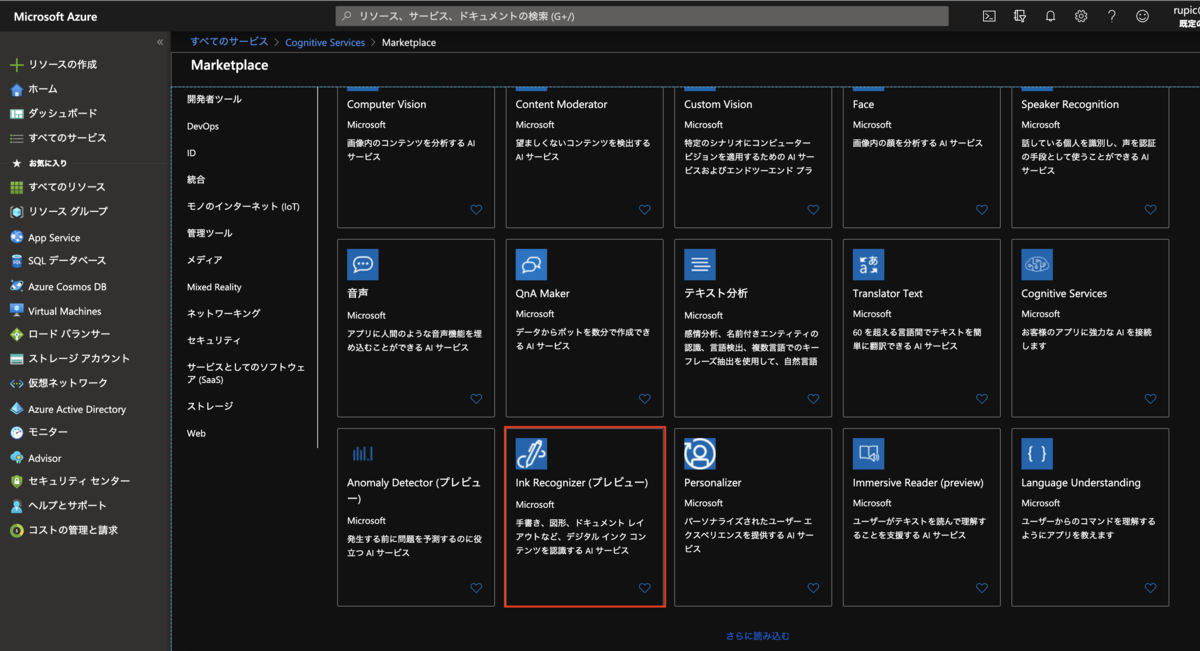
Task: Favorite the Custom Vision card heart
Action: pyautogui.click(x=813, y=210)
